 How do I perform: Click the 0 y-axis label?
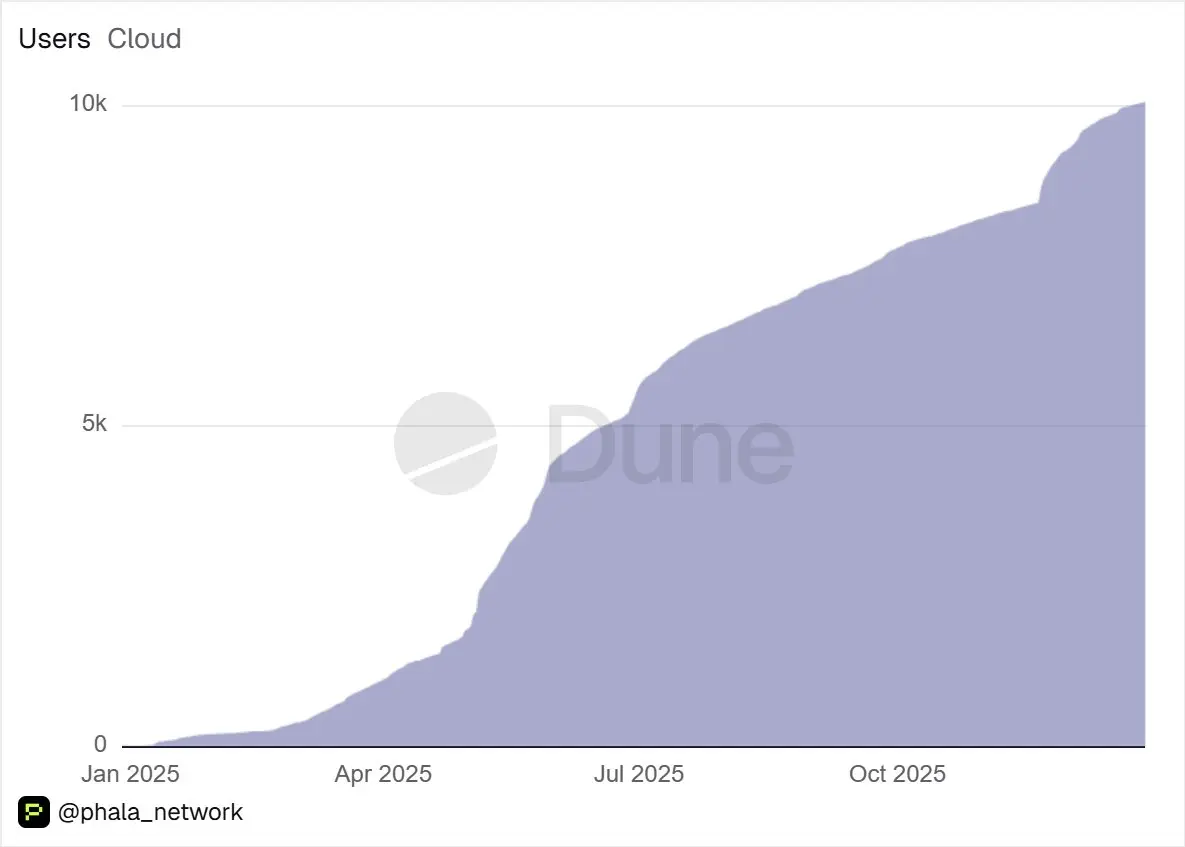point(101,744)
